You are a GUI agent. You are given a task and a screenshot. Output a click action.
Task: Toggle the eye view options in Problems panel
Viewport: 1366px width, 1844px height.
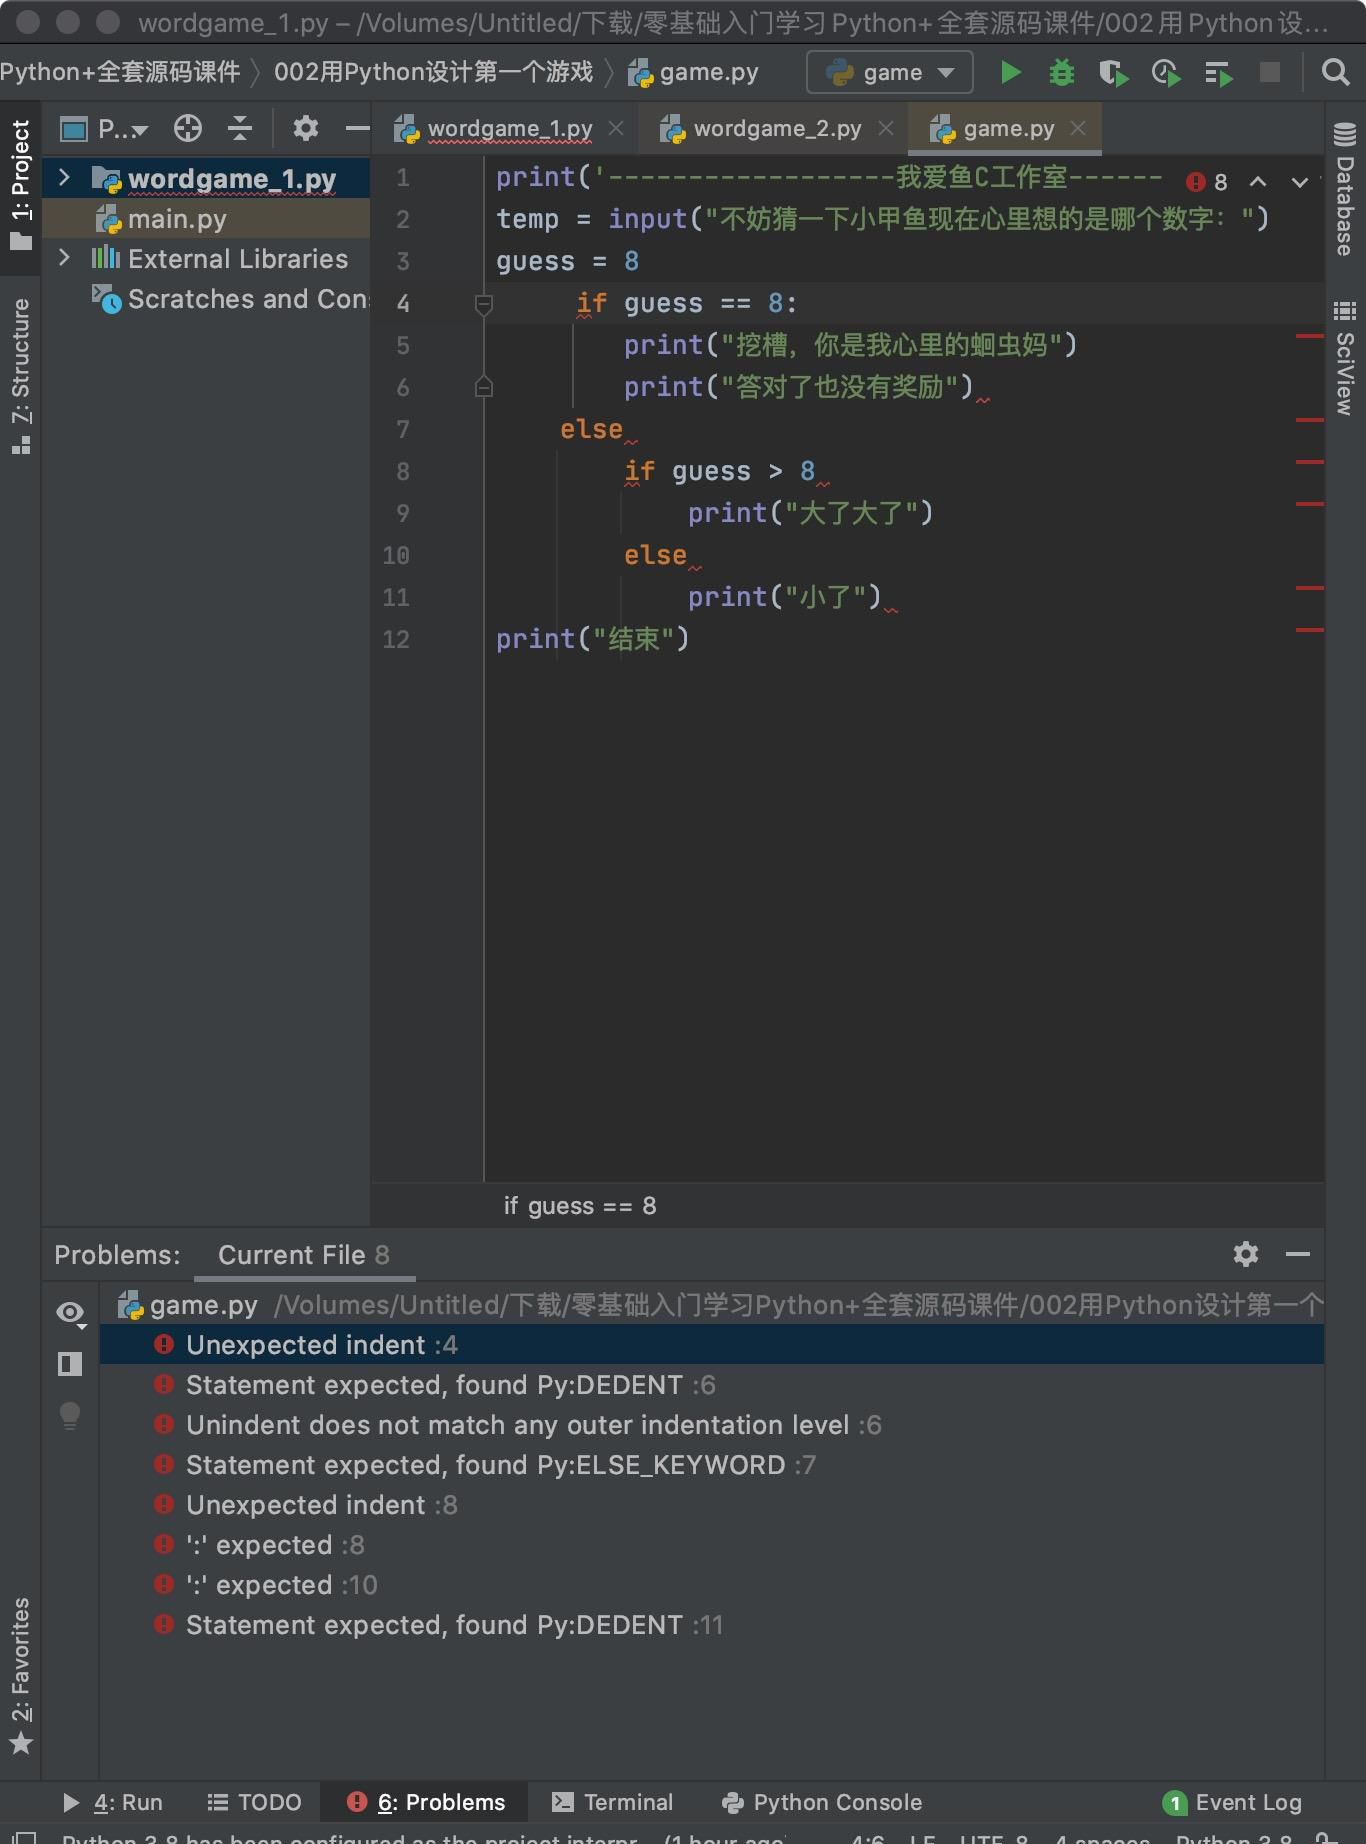[70, 1313]
